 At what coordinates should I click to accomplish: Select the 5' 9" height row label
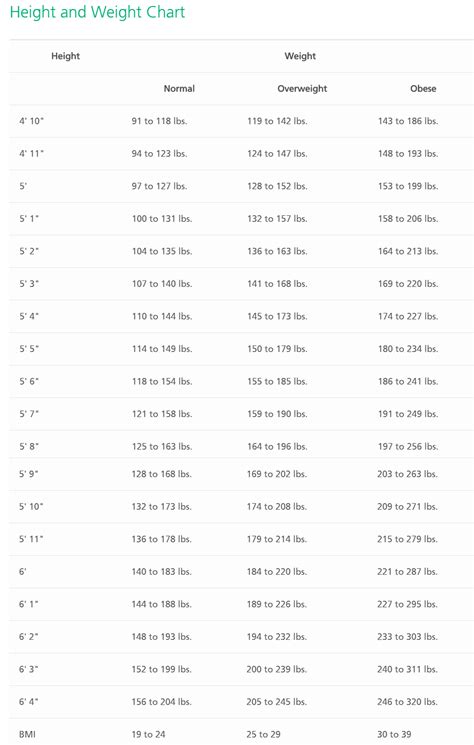(x=29, y=474)
